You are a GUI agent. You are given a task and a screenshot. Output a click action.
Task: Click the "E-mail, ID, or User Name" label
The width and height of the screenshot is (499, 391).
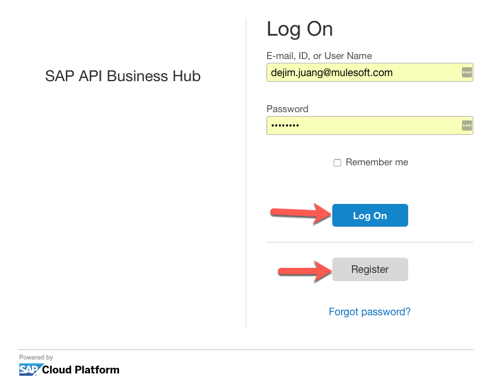tap(319, 56)
